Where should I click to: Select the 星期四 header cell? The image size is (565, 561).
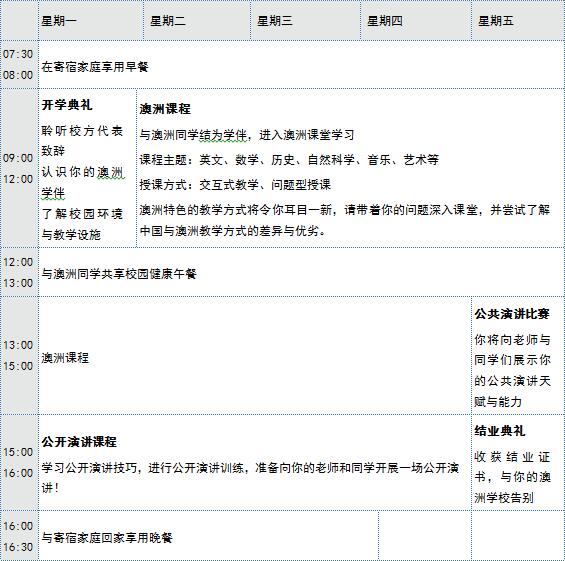pos(416,21)
